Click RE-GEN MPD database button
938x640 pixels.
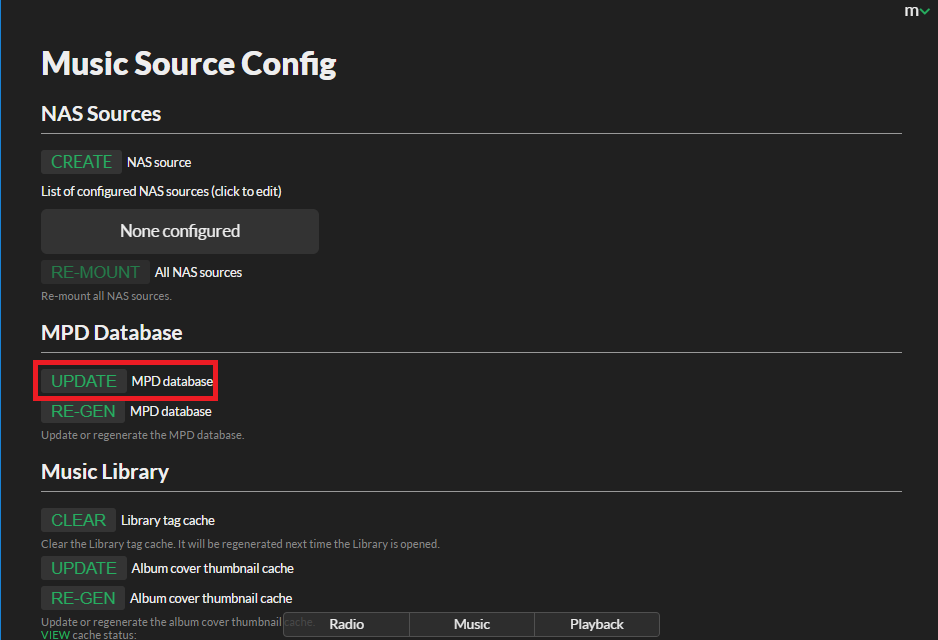(83, 411)
